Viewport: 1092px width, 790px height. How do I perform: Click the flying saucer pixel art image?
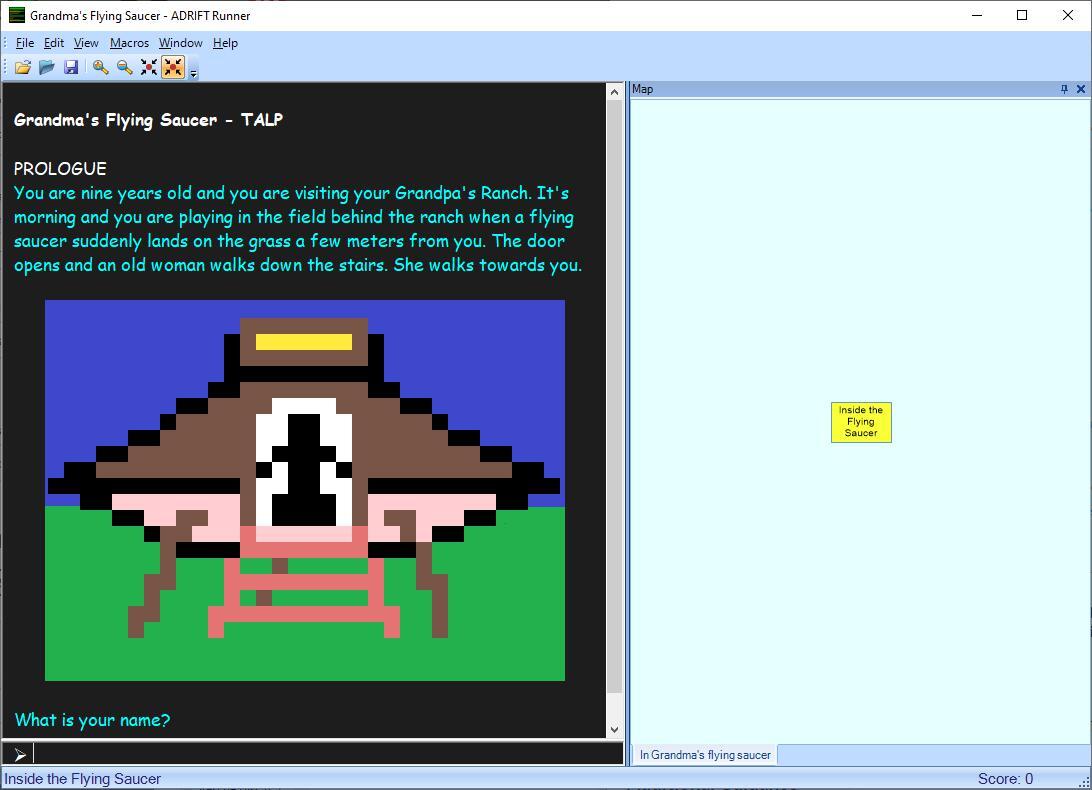point(305,490)
